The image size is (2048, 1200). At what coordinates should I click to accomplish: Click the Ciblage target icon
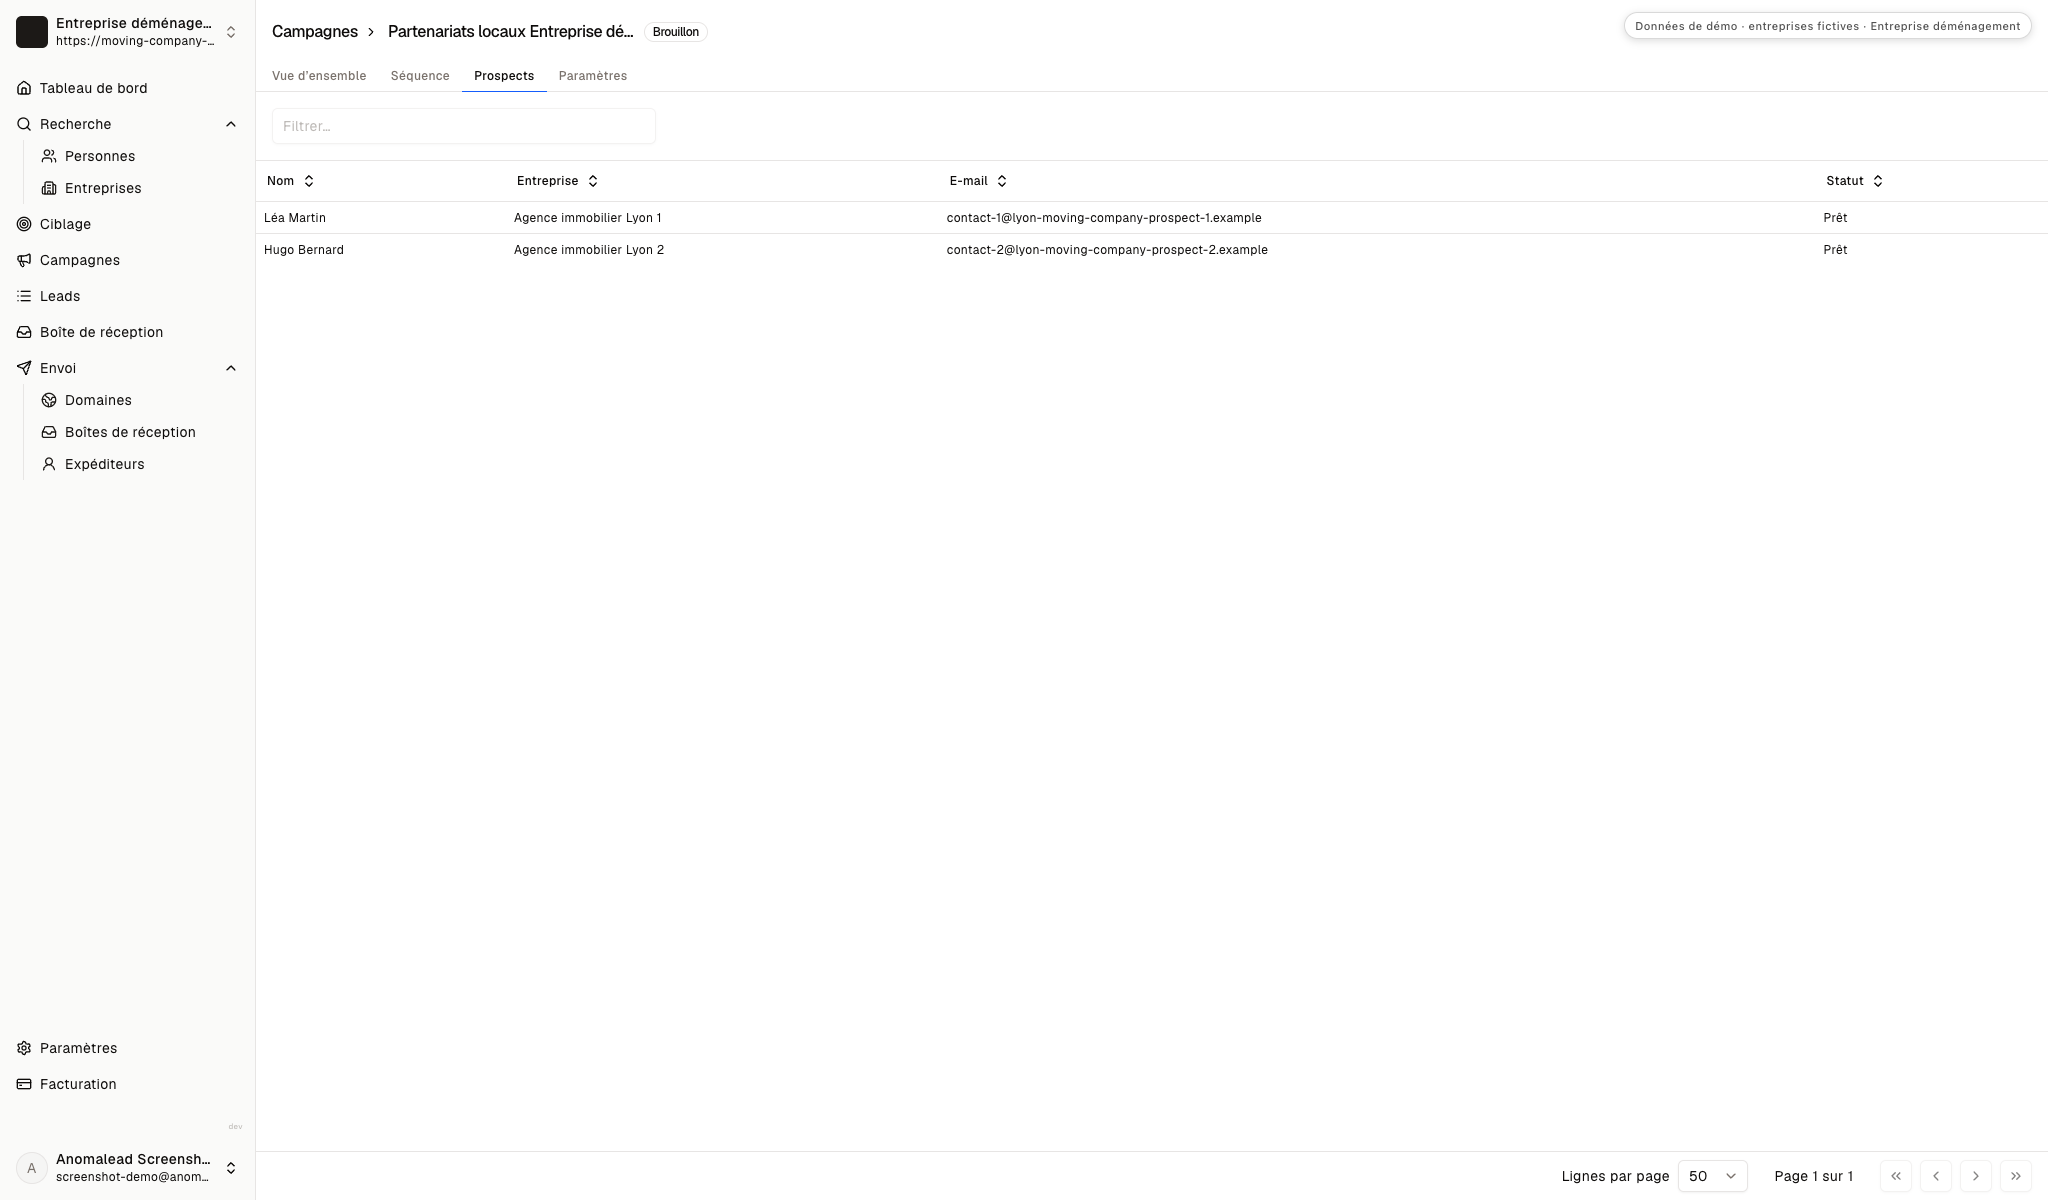click(x=24, y=224)
